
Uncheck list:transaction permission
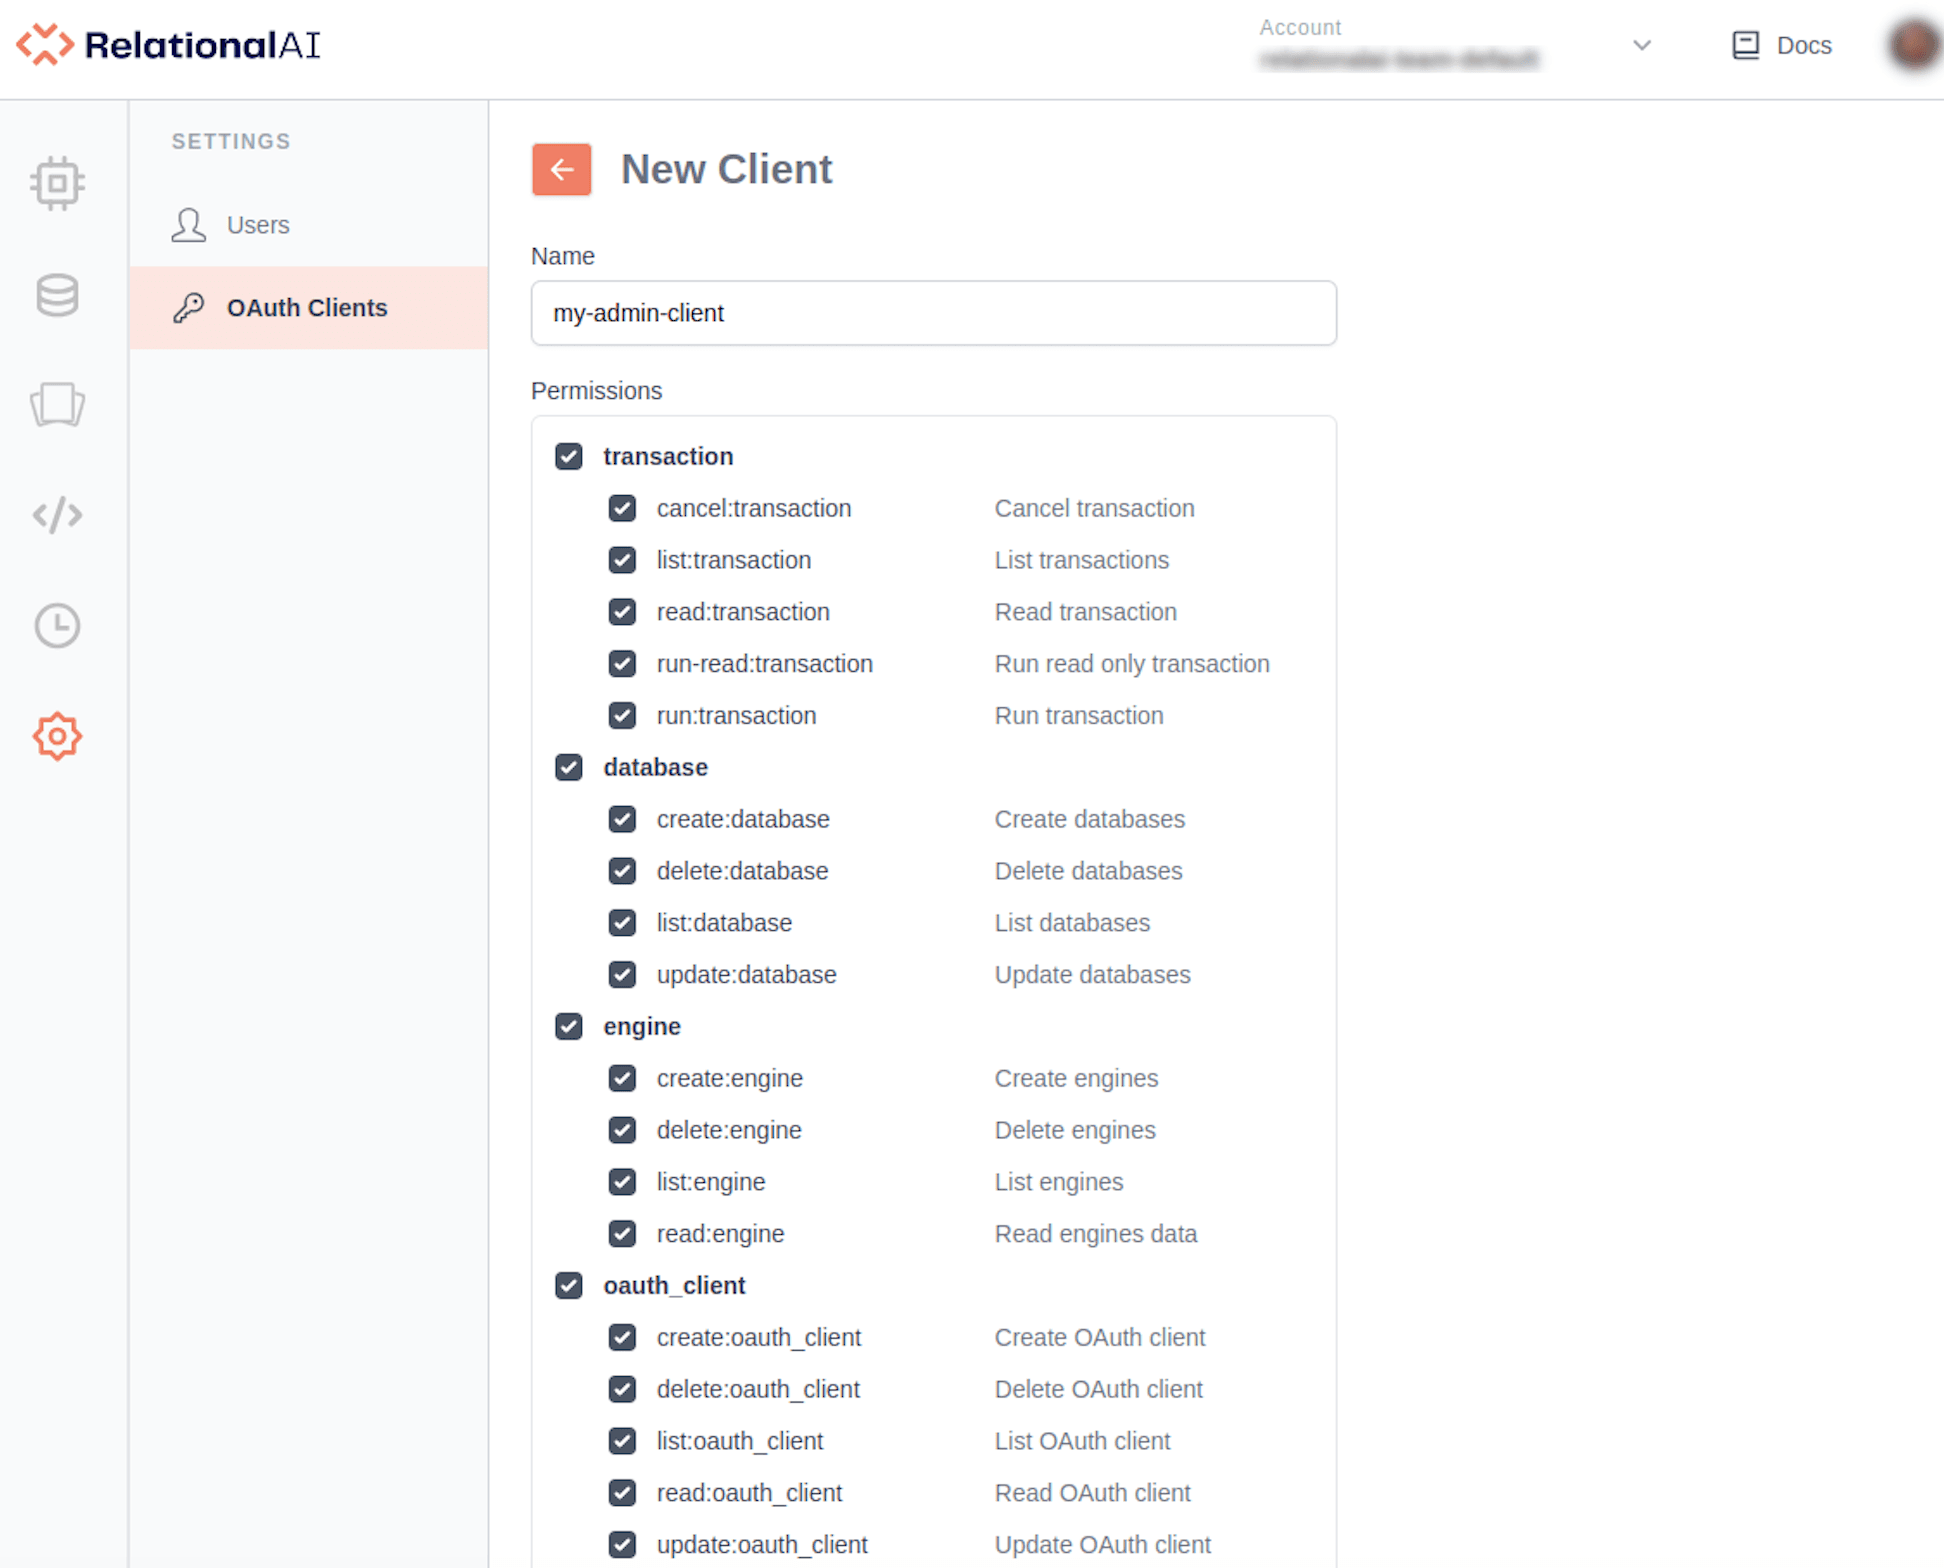point(622,560)
